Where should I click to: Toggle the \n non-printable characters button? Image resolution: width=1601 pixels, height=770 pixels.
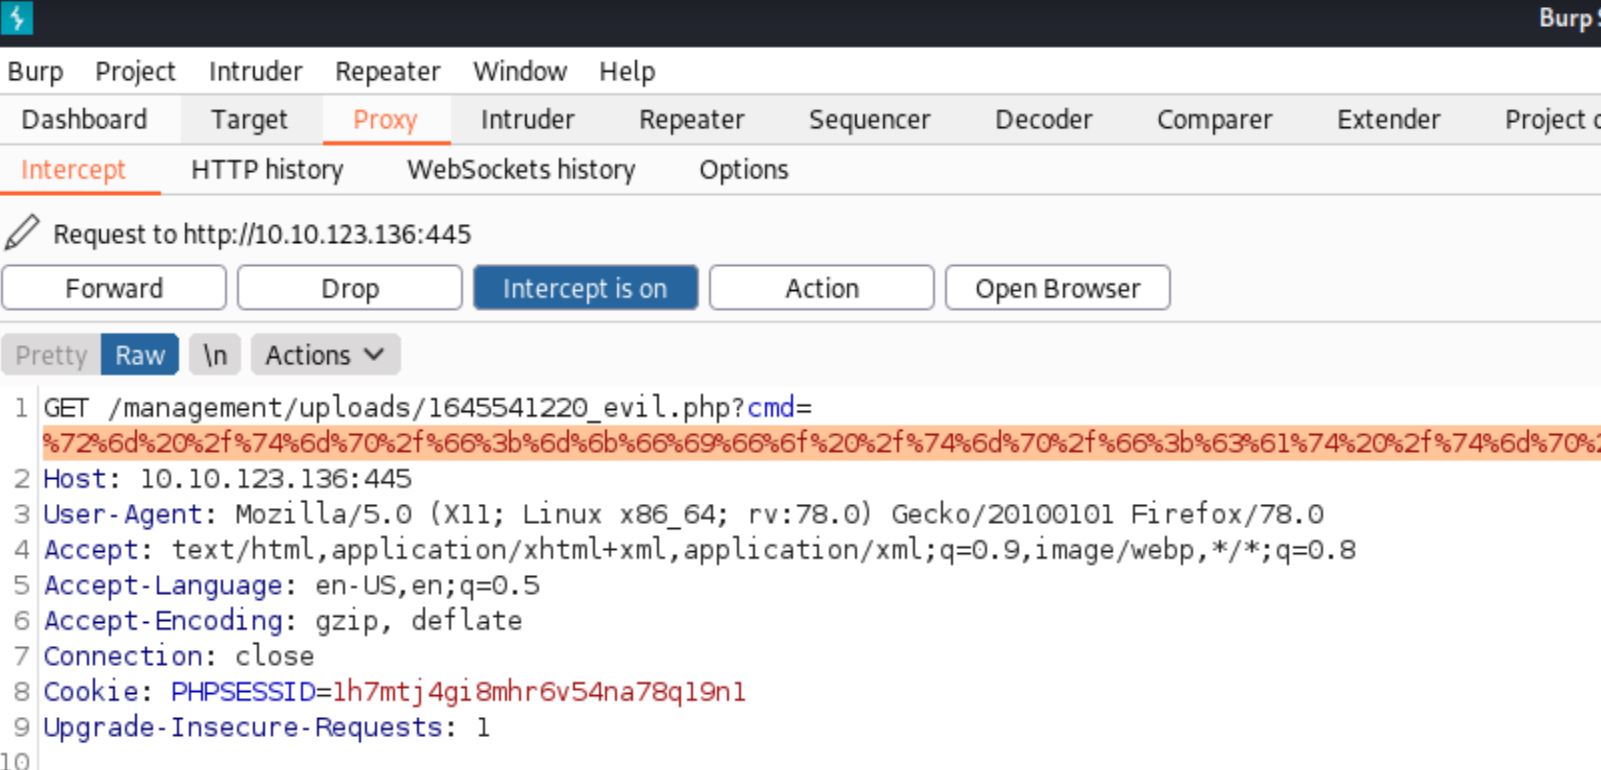[215, 355]
